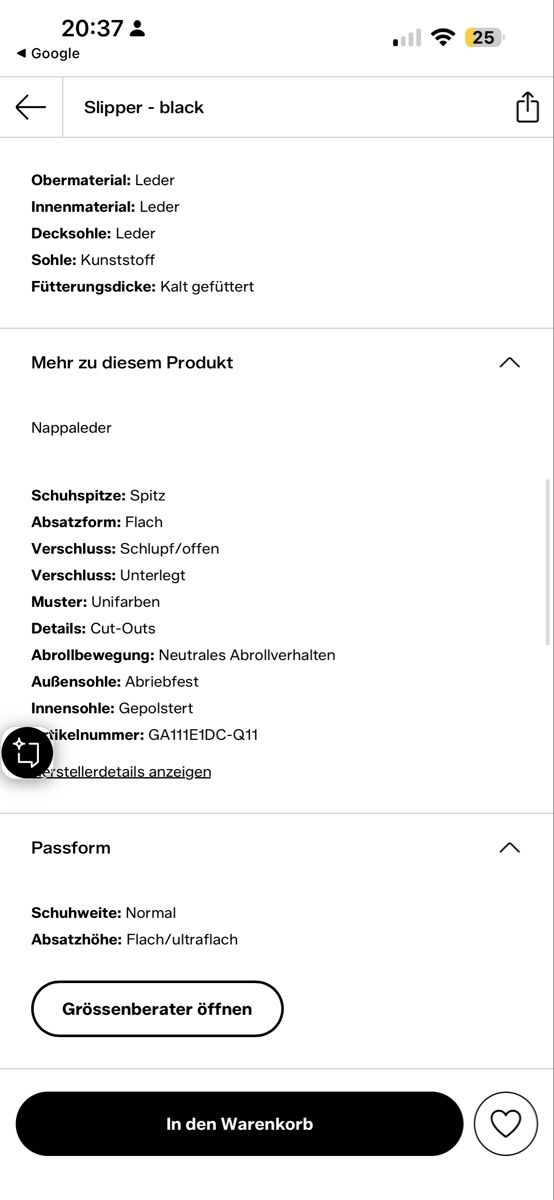The width and height of the screenshot is (554, 1200).
Task: Open the share icon in header
Action: pos(527,107)
